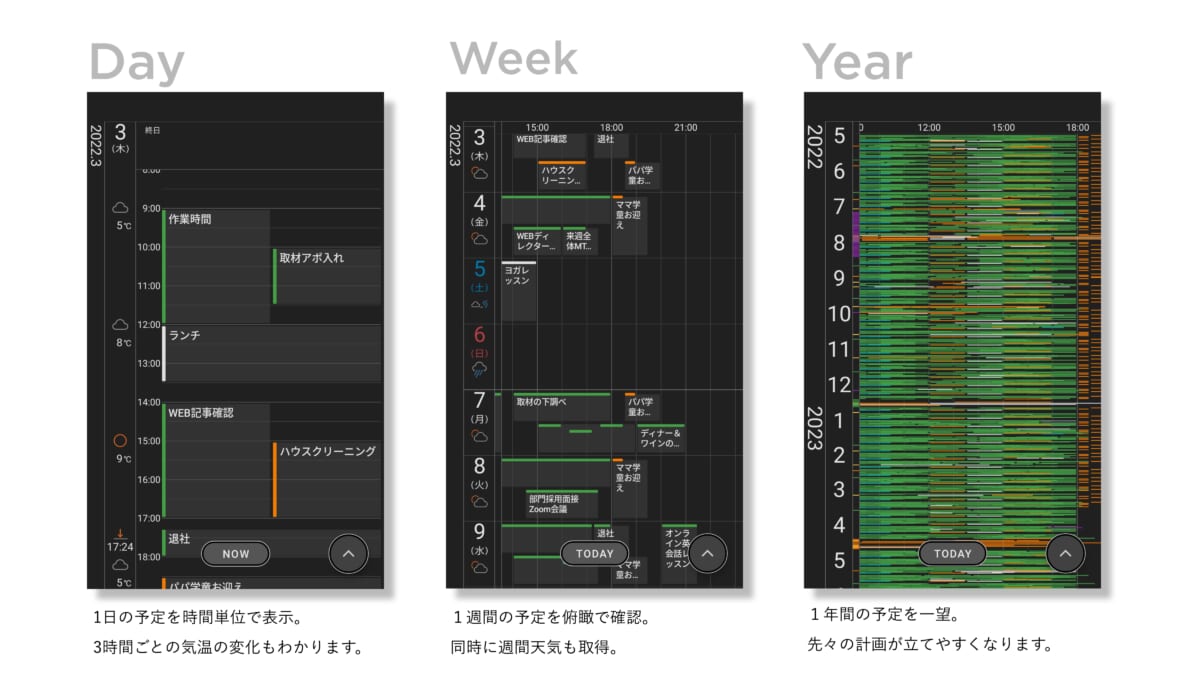Open ハウスクリーニン event on Thursday 3 in Week view

tap(561, 175)
